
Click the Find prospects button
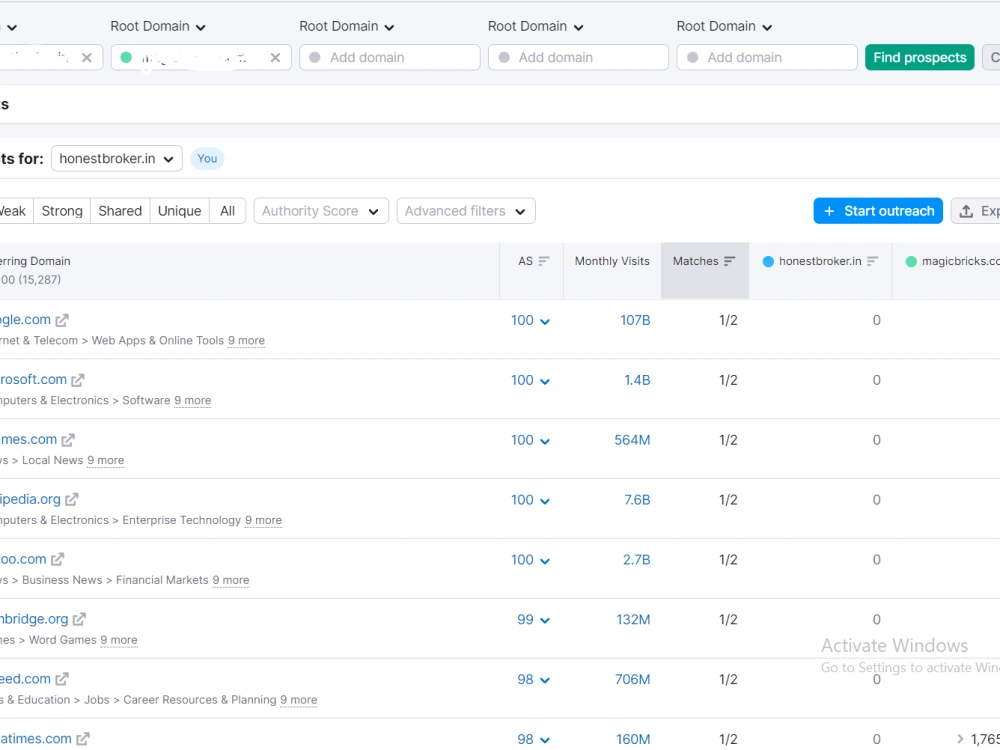point(920,57)
